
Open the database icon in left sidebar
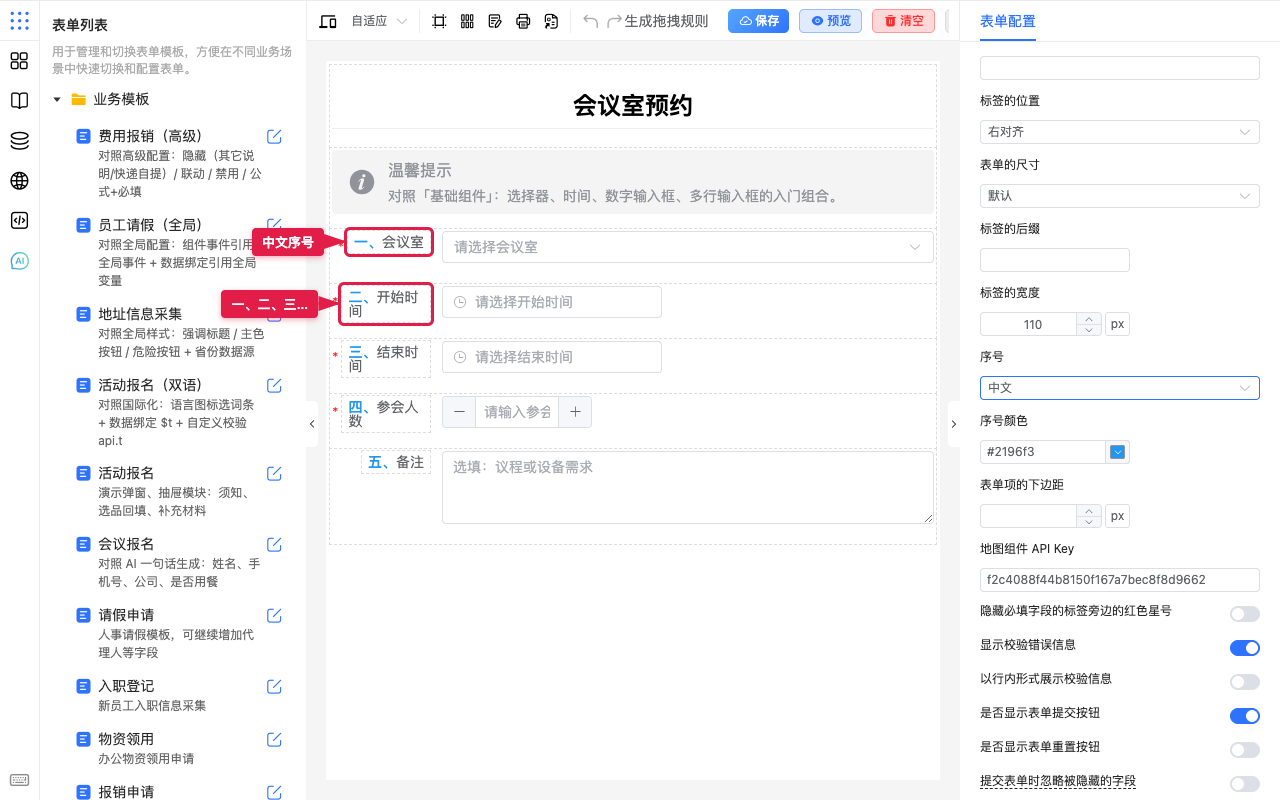(19, 141)
